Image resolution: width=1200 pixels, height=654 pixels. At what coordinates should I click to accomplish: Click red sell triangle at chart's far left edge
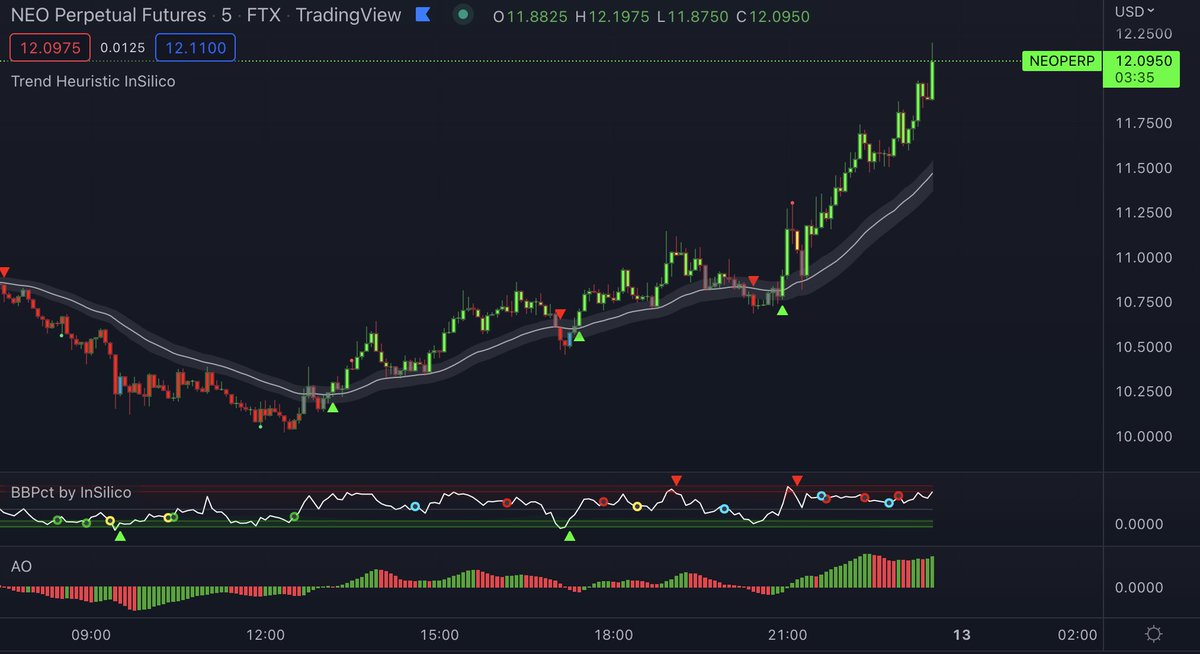[4, 272]
